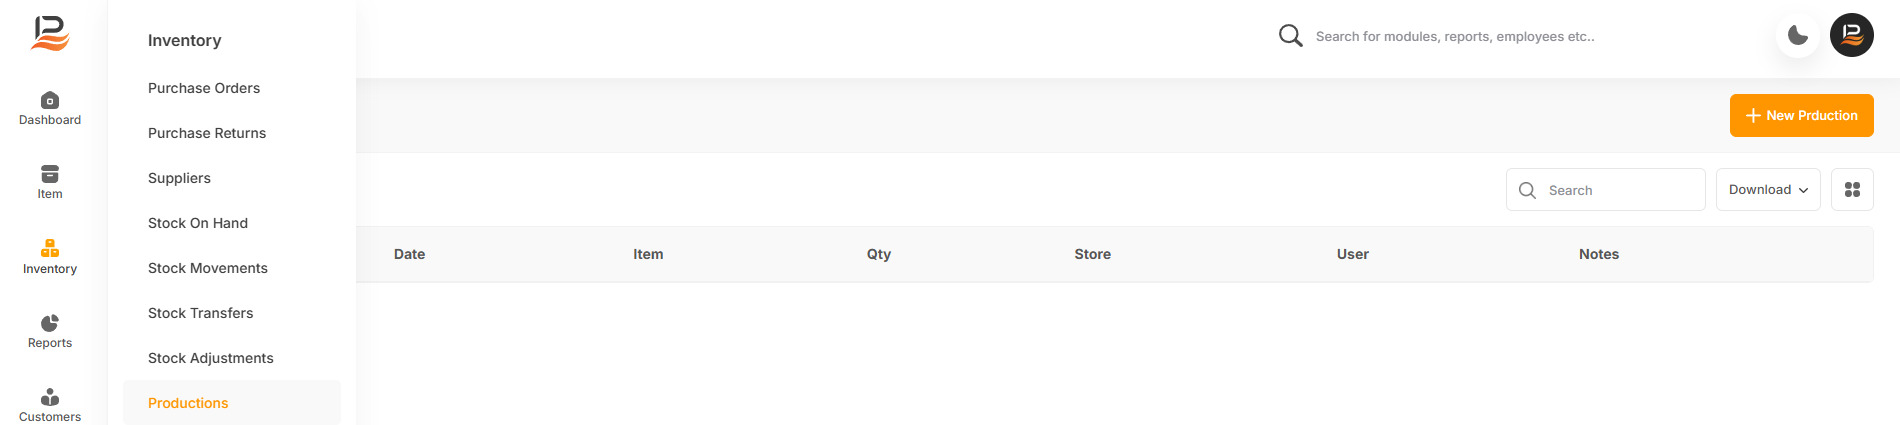The height and width of the screenshot is (425, 1900).
Task: Toggle dark mode with moon icon
Action: [1798, 36]
